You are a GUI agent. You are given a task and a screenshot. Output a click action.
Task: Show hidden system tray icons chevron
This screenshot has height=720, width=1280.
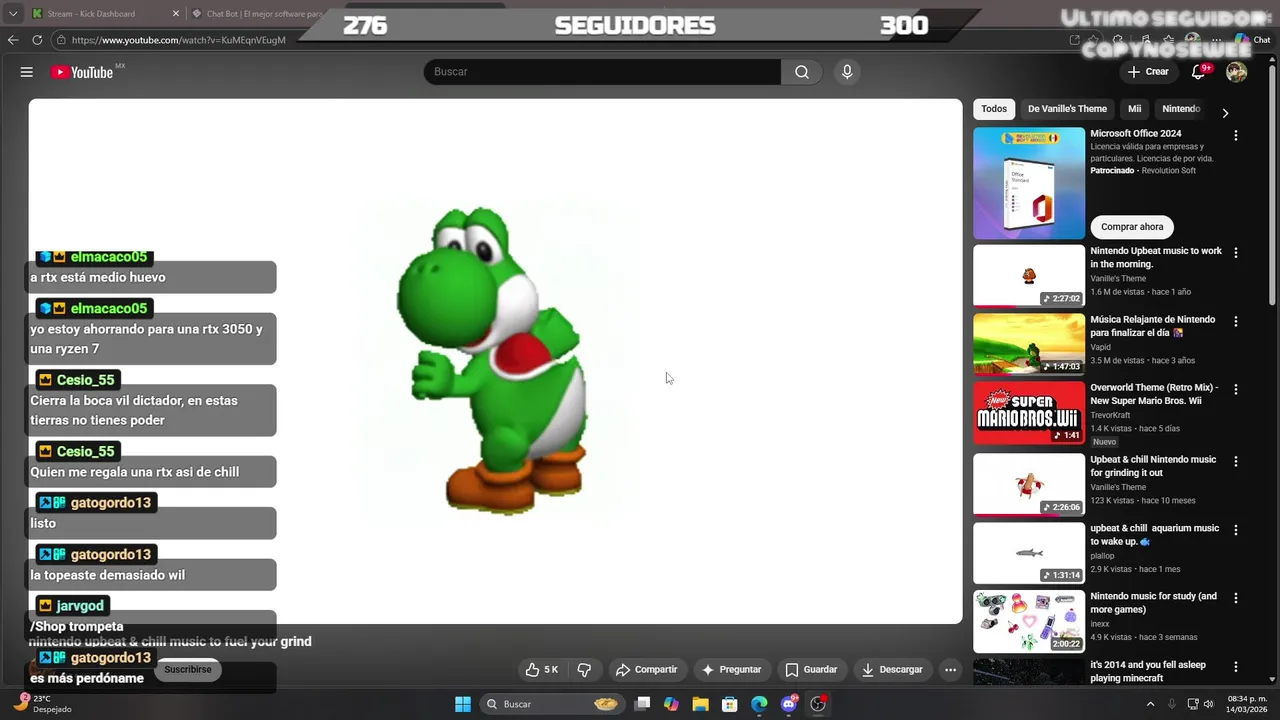point(1150,704)
